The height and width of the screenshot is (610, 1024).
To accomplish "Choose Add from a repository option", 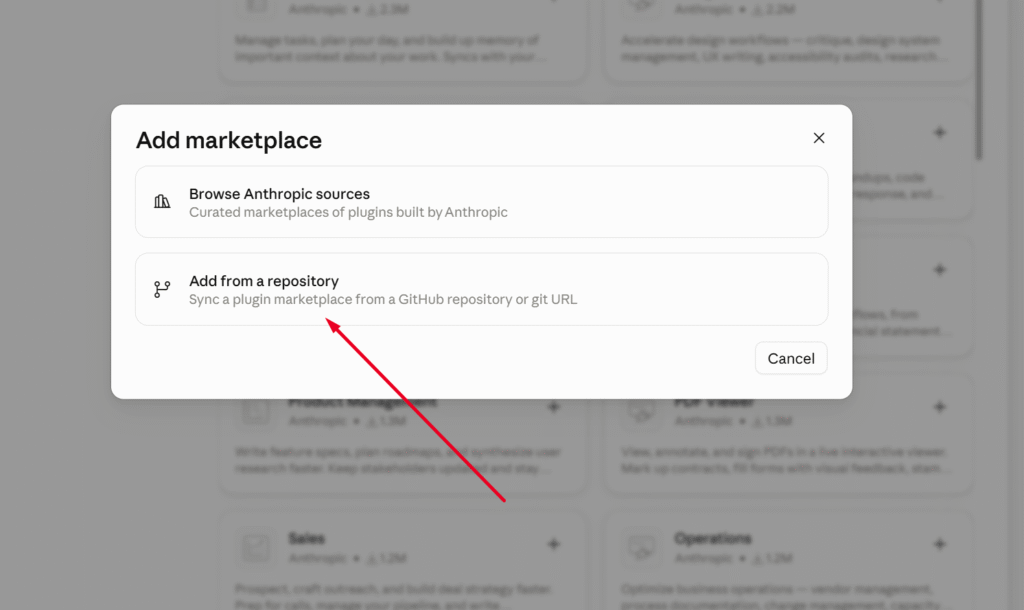I will tap(481, 289).
